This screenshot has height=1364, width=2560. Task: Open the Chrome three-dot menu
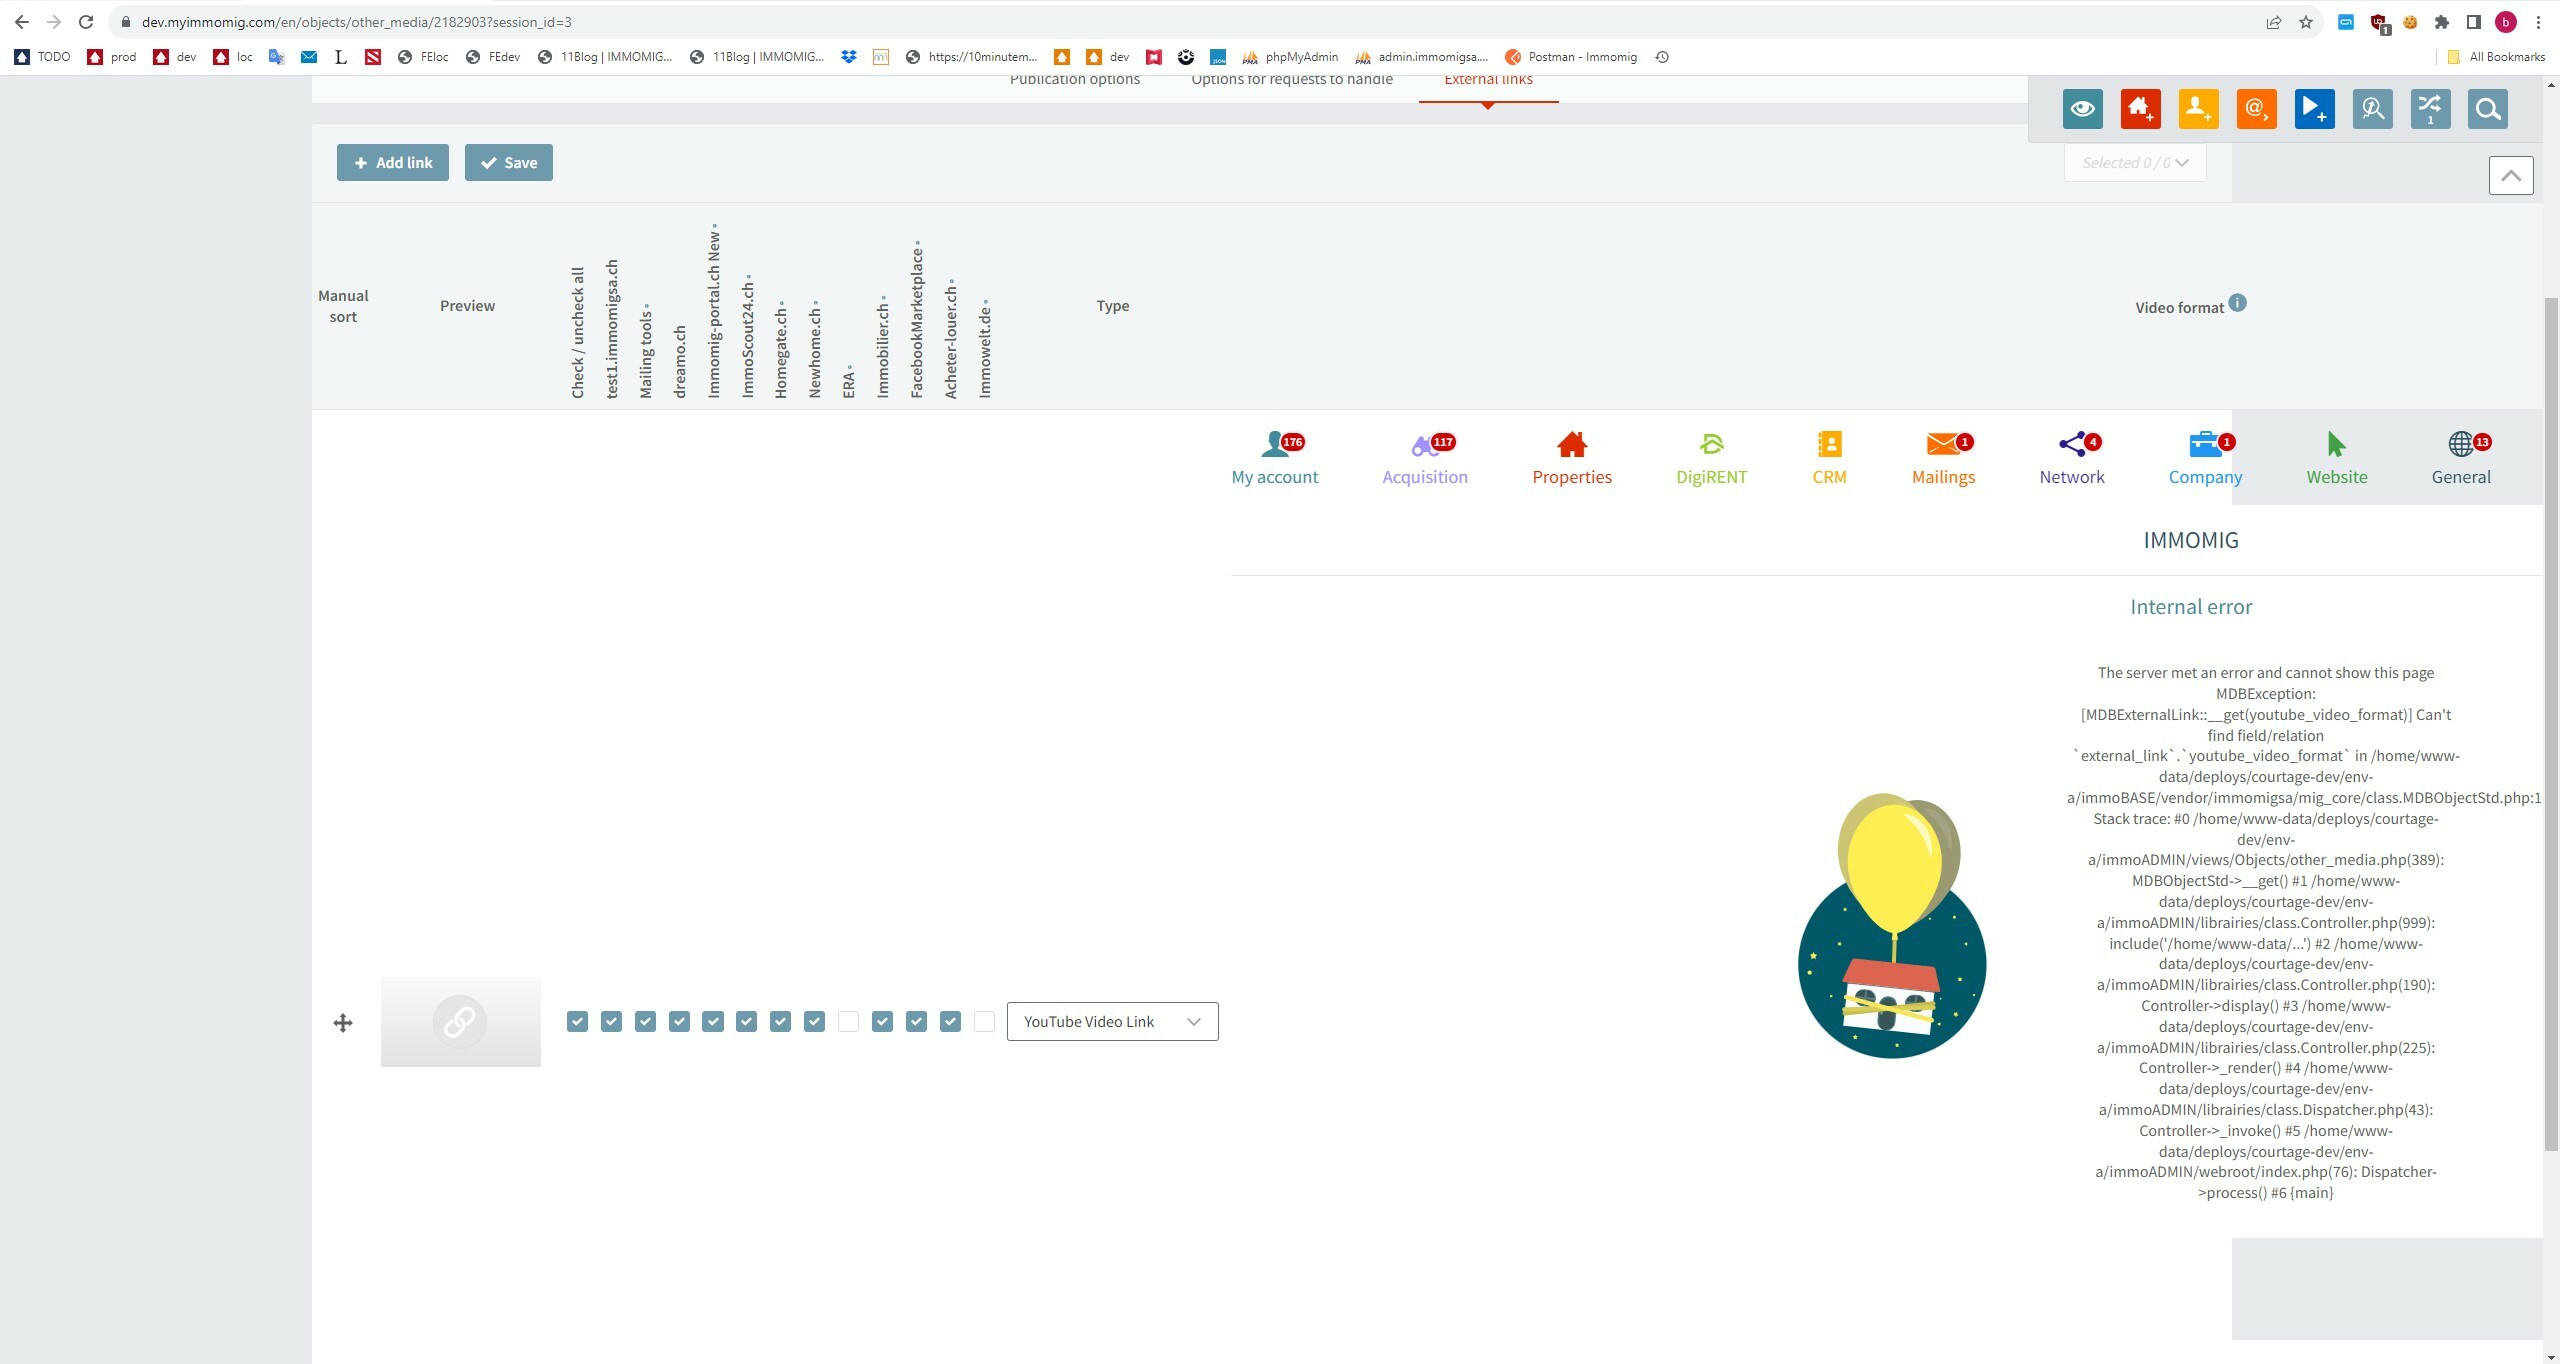2538,22
